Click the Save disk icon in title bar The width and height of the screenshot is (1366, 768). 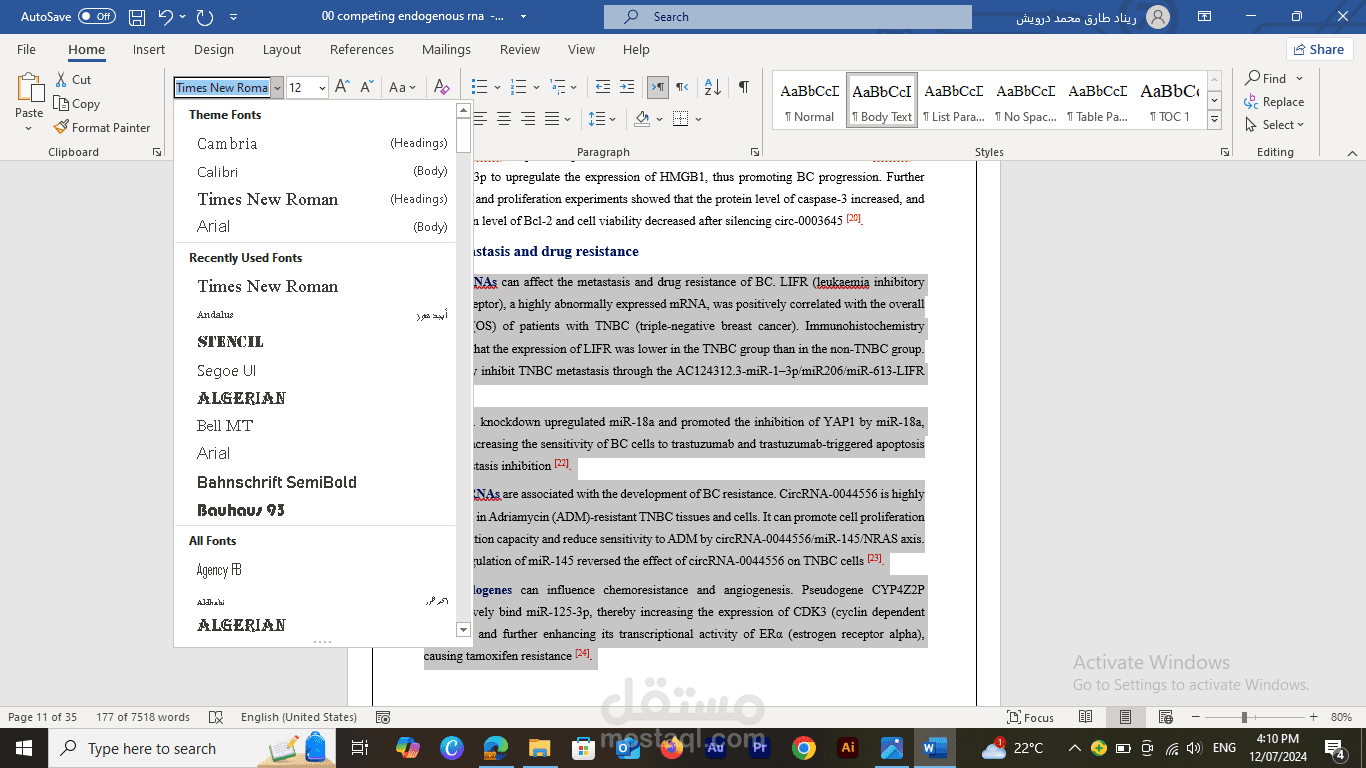pos(137,17)
